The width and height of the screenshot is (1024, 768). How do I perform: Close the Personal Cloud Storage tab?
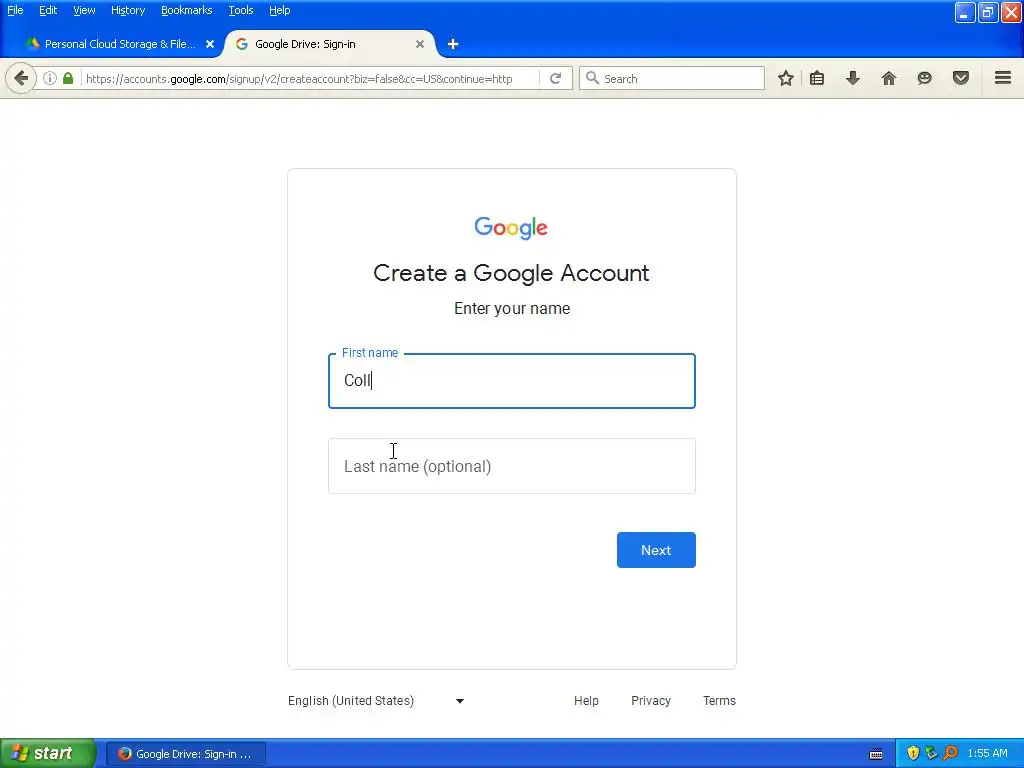210,44
